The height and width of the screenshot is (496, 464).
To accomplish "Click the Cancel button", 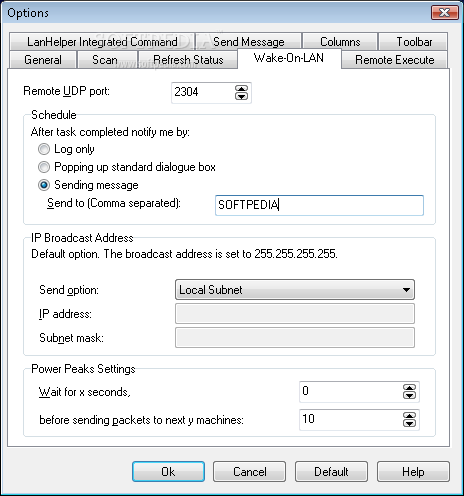I will [250, 472].
